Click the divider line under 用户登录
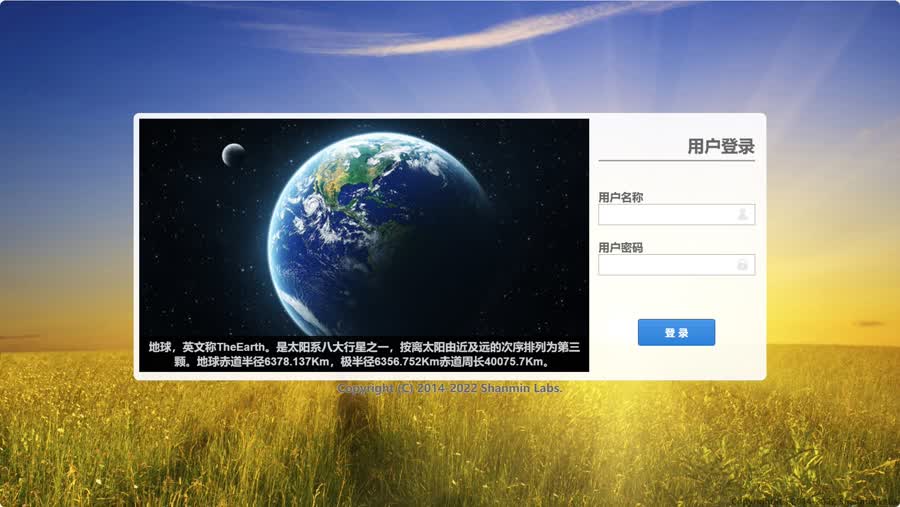The width and height of the screenshot is (900, 507). [x=676, y=161]
